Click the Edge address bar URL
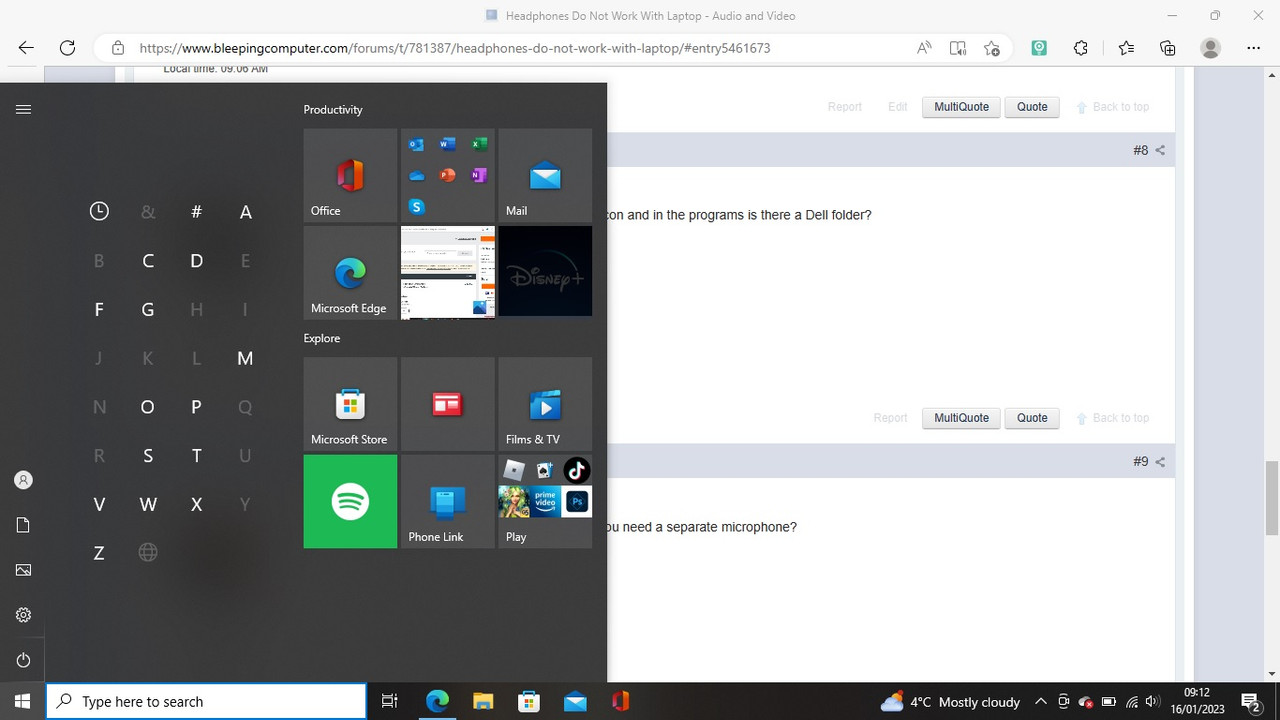This screenshot has height=720, width=1280. point(455,48)
